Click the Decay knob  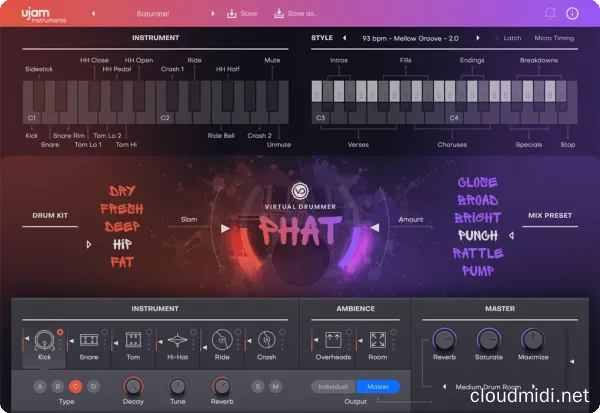tap(133, 386)
